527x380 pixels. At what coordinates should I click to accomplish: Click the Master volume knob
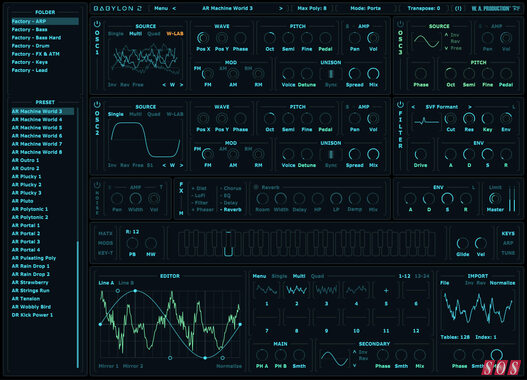(x=495, y=198)
